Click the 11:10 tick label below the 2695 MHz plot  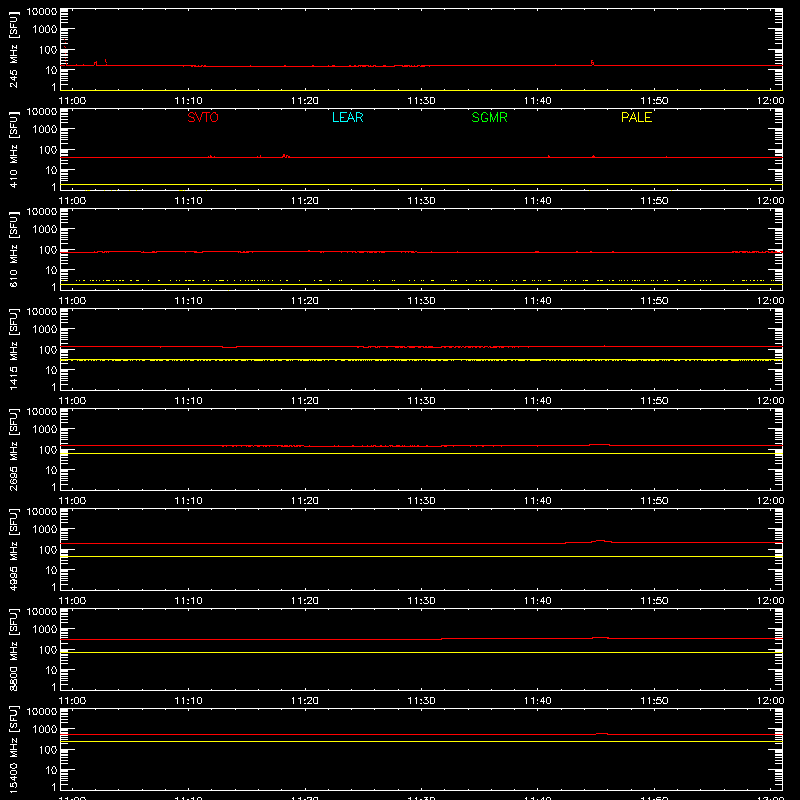point(188,501)
